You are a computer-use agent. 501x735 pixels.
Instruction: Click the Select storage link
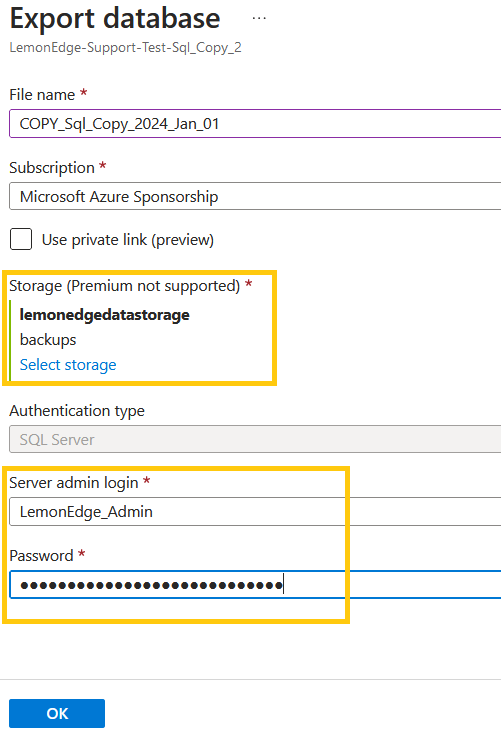click(68, 365)
